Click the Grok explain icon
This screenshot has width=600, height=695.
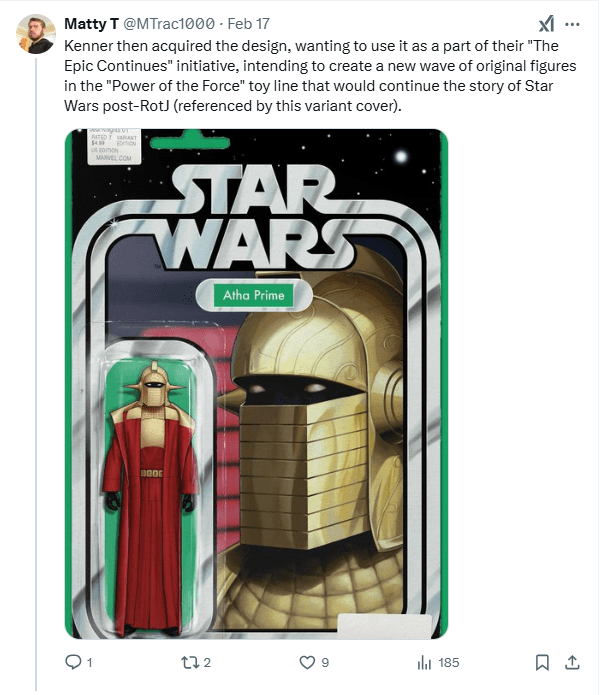click(547, 24)
